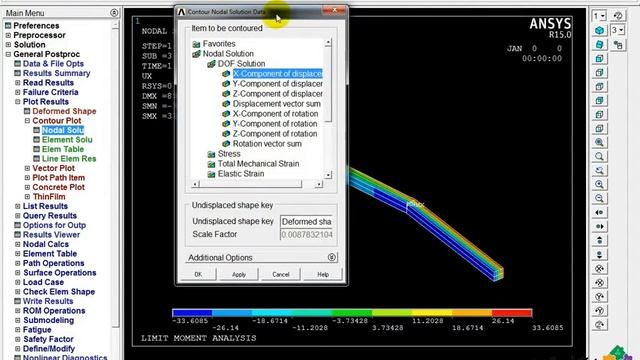Select Y-Component of displacement item
This screenshot has height=360, width=640.
pyautogui.click(x=278, y=84)
